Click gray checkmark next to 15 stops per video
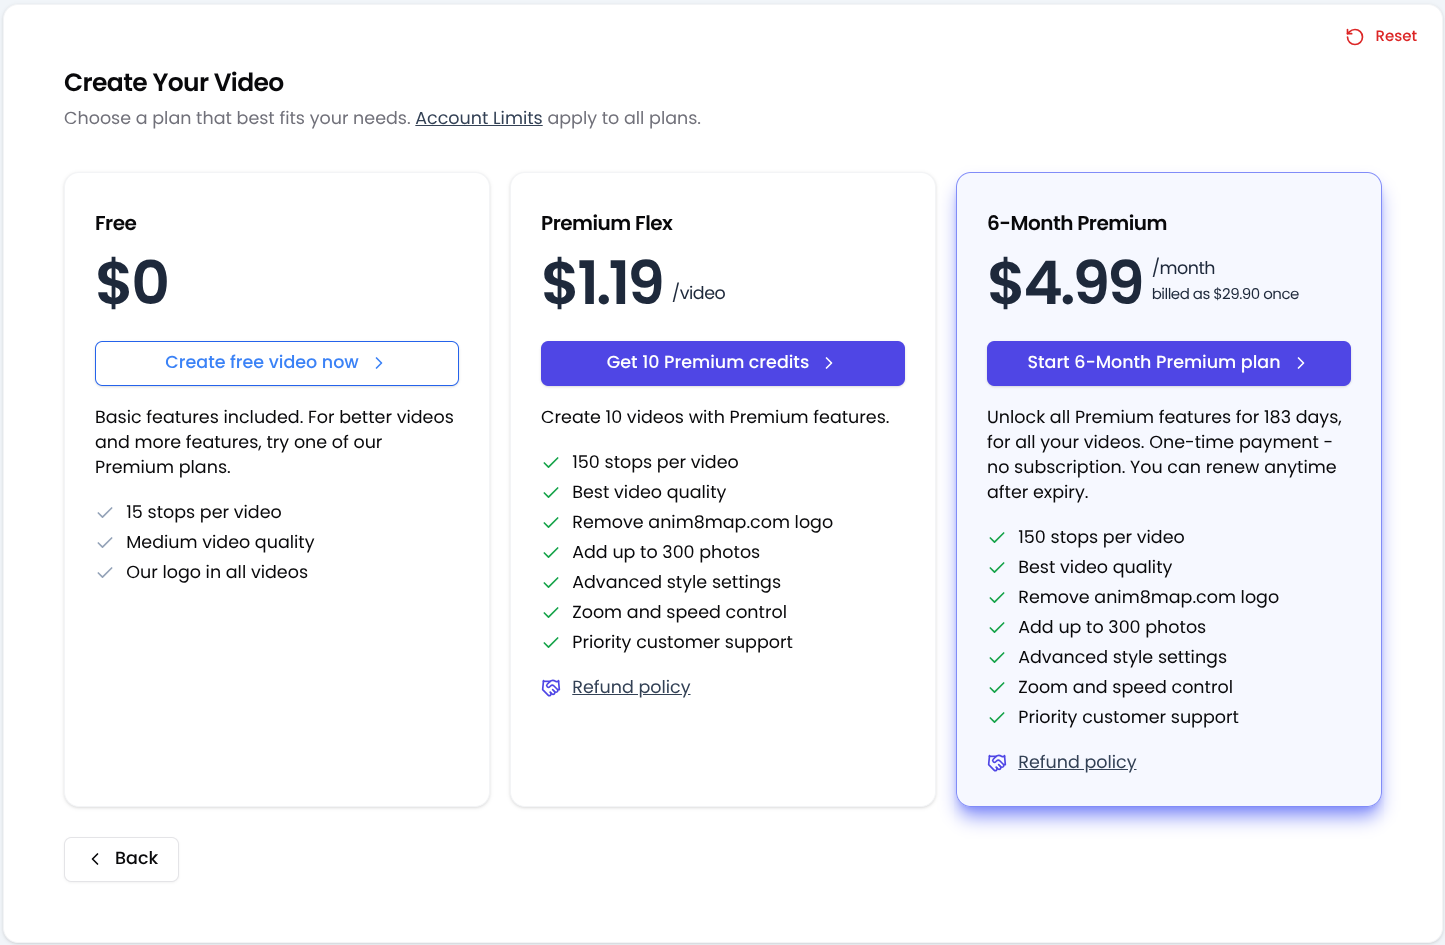1445x945 pixels. [104, 513]
